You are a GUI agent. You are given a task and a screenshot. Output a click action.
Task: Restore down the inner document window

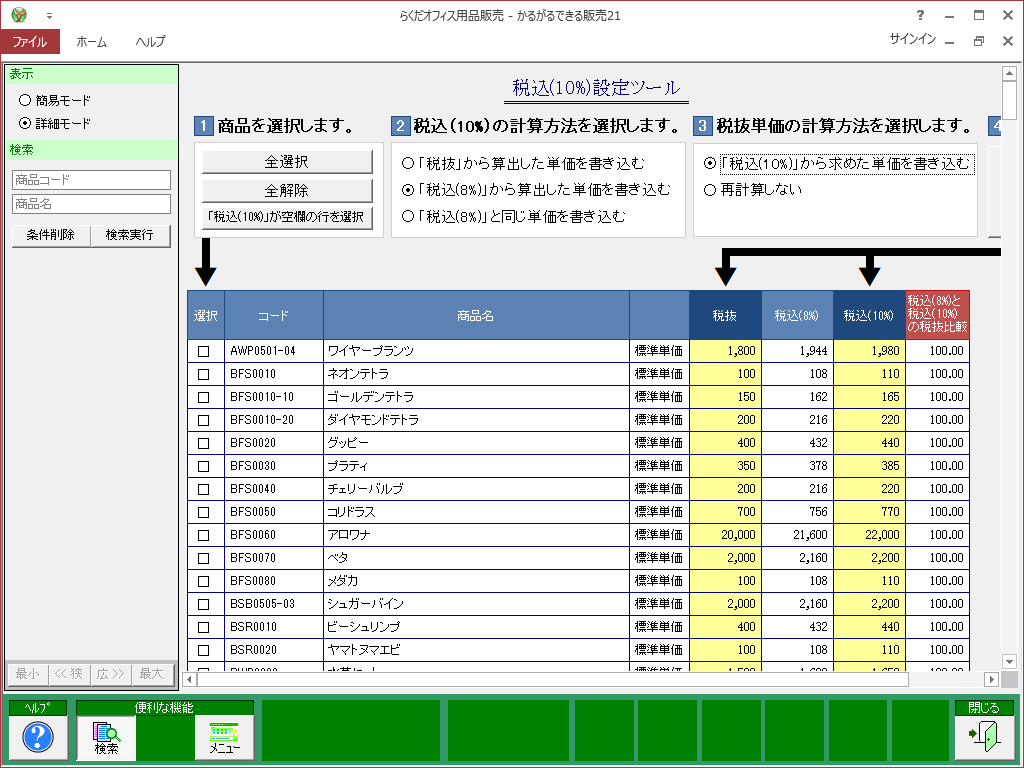[x=978, y=41]
